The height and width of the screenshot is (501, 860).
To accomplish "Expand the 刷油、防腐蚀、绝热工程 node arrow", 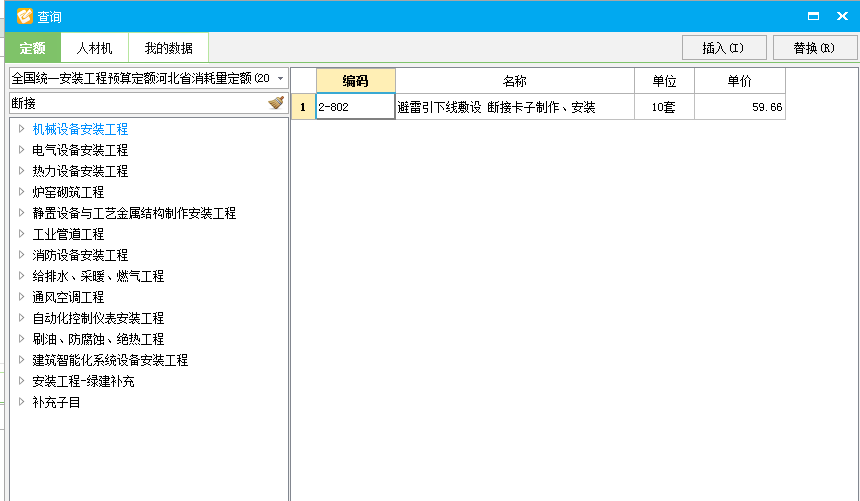I will click(21, 339).
